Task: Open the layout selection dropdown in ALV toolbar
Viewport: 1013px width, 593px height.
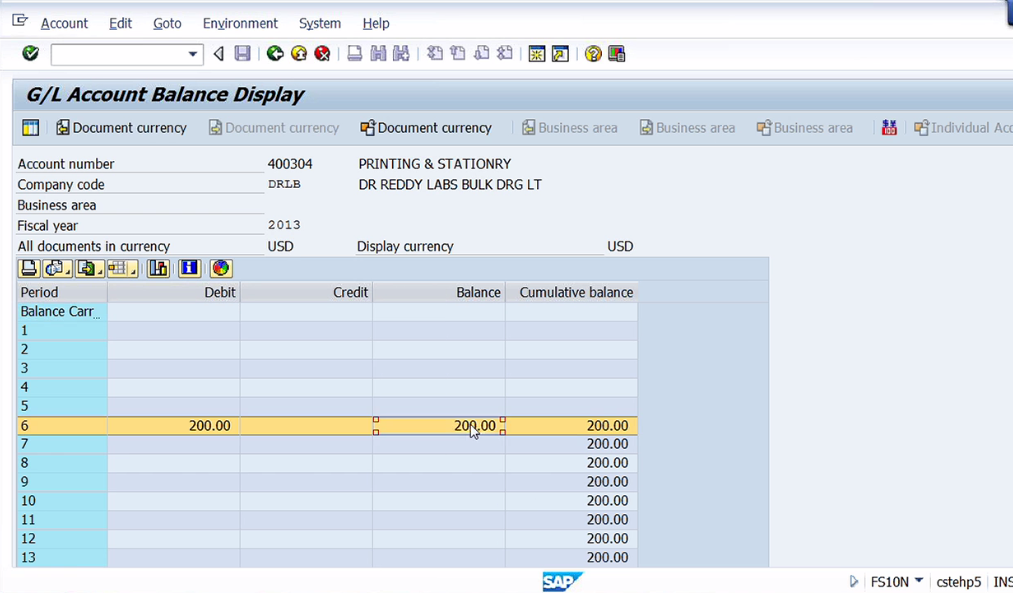Action: pos(122,268)
